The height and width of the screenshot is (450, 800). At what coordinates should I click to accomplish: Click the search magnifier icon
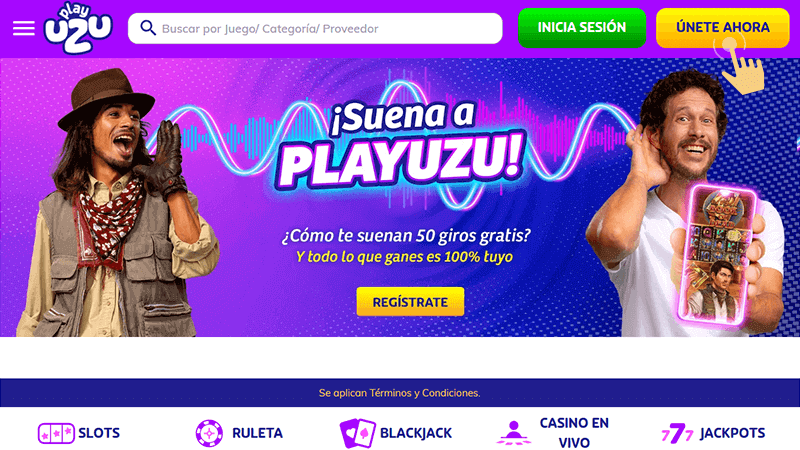point(147,28)
